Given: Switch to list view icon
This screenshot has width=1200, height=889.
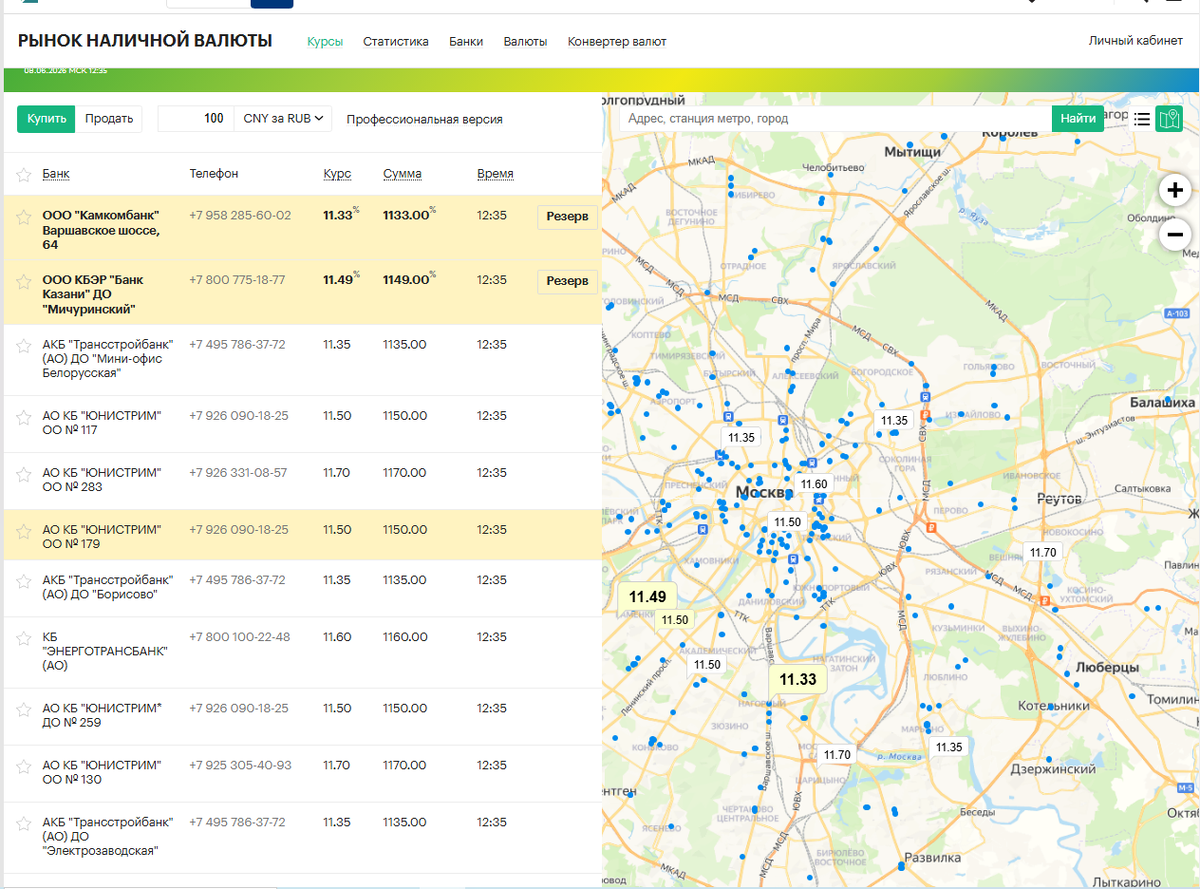Looking at the screenshot, I should click(x=1141, y=119).
